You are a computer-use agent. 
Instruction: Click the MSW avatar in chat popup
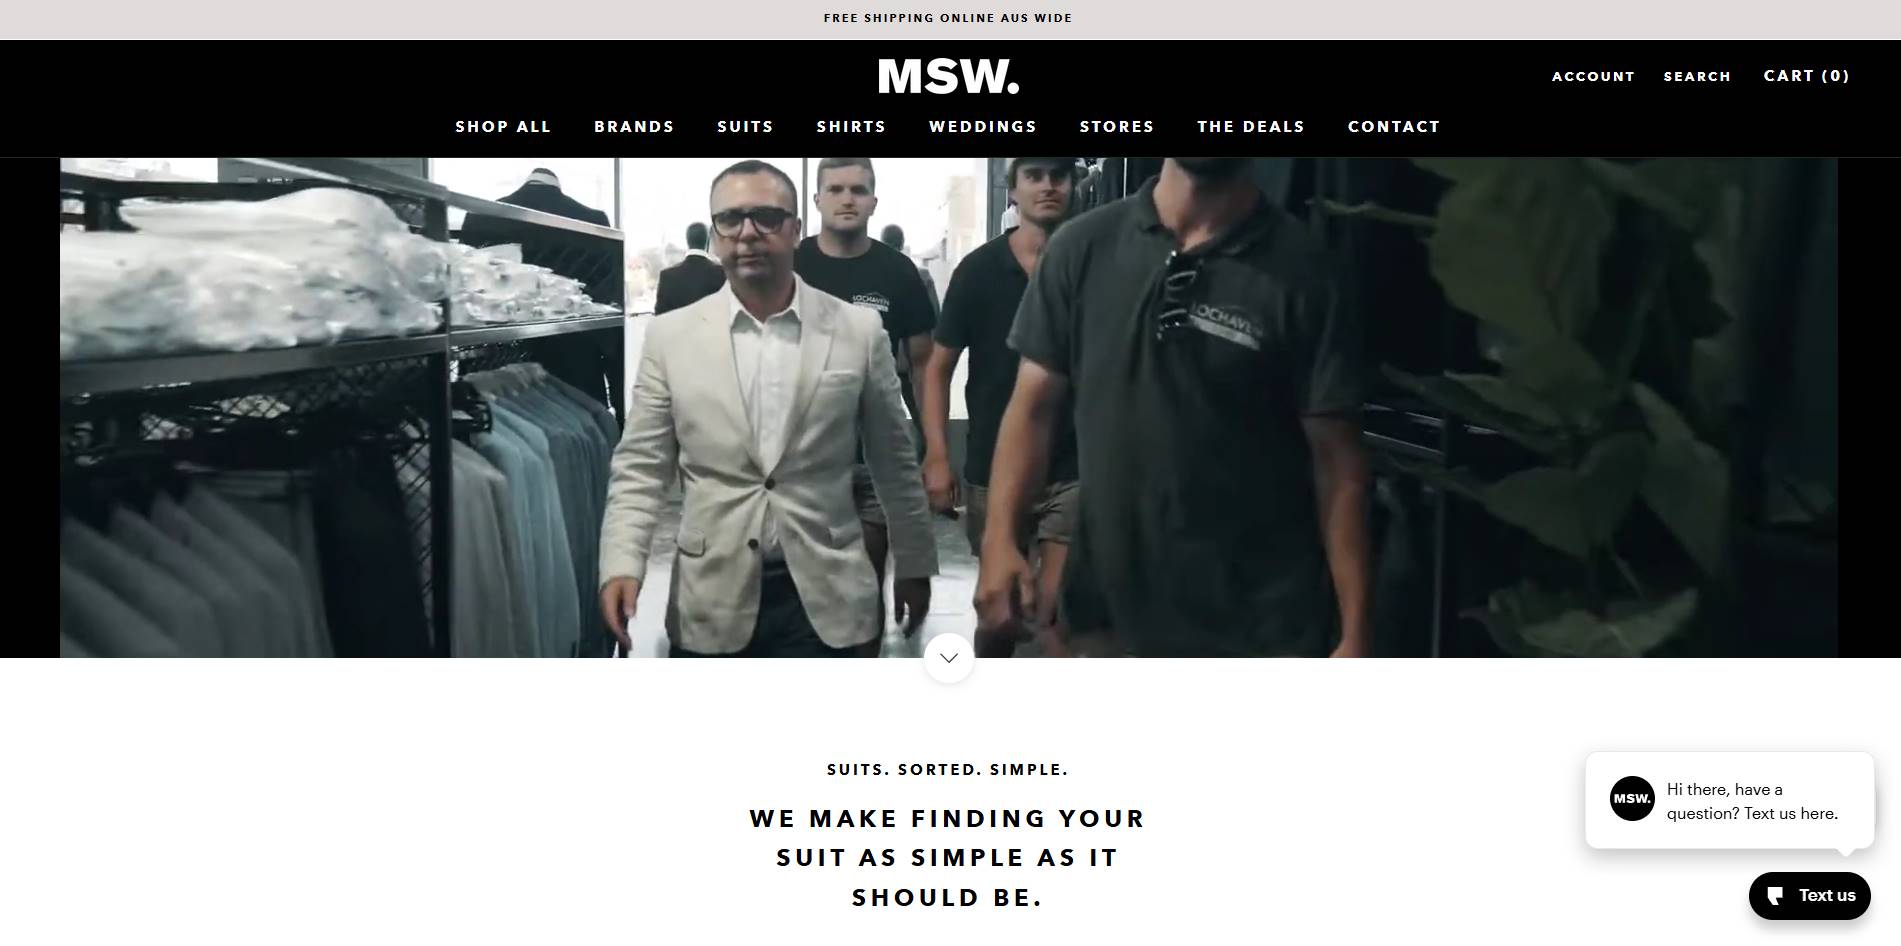1632,799
